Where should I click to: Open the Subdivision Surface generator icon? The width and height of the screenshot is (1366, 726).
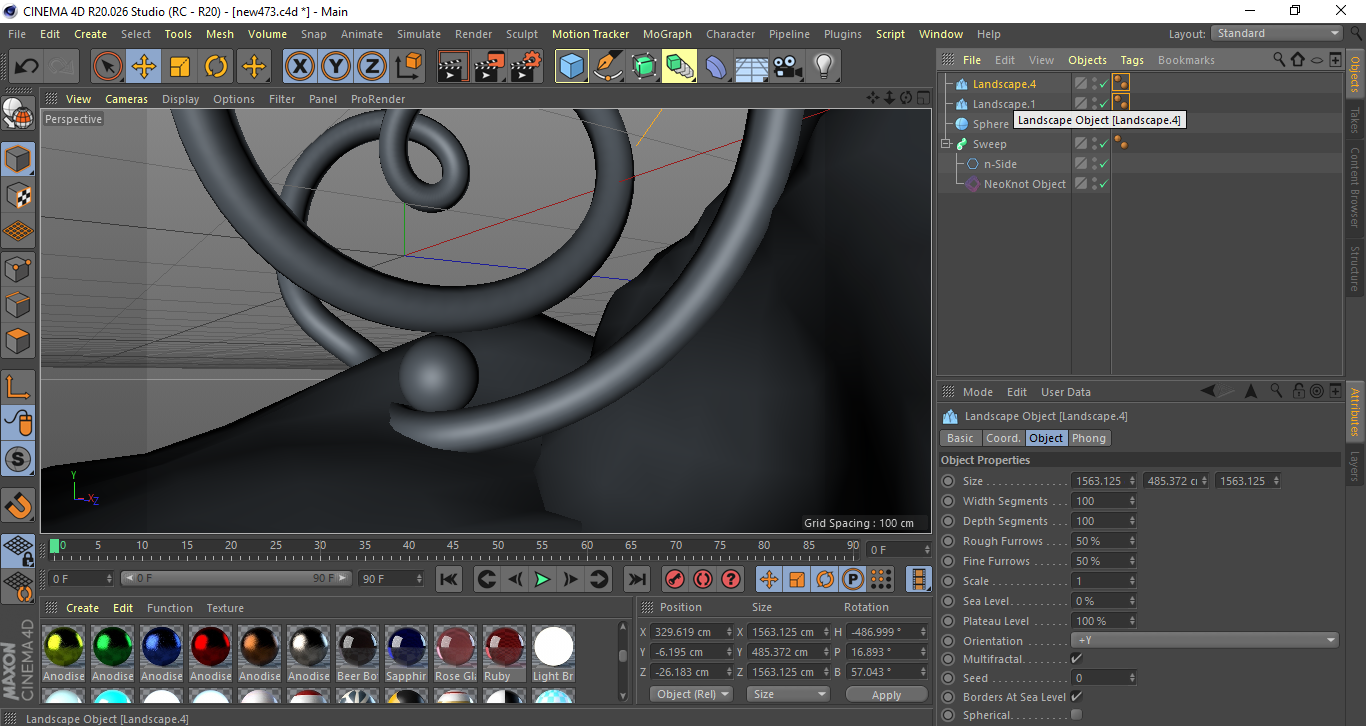pos(644,67)
